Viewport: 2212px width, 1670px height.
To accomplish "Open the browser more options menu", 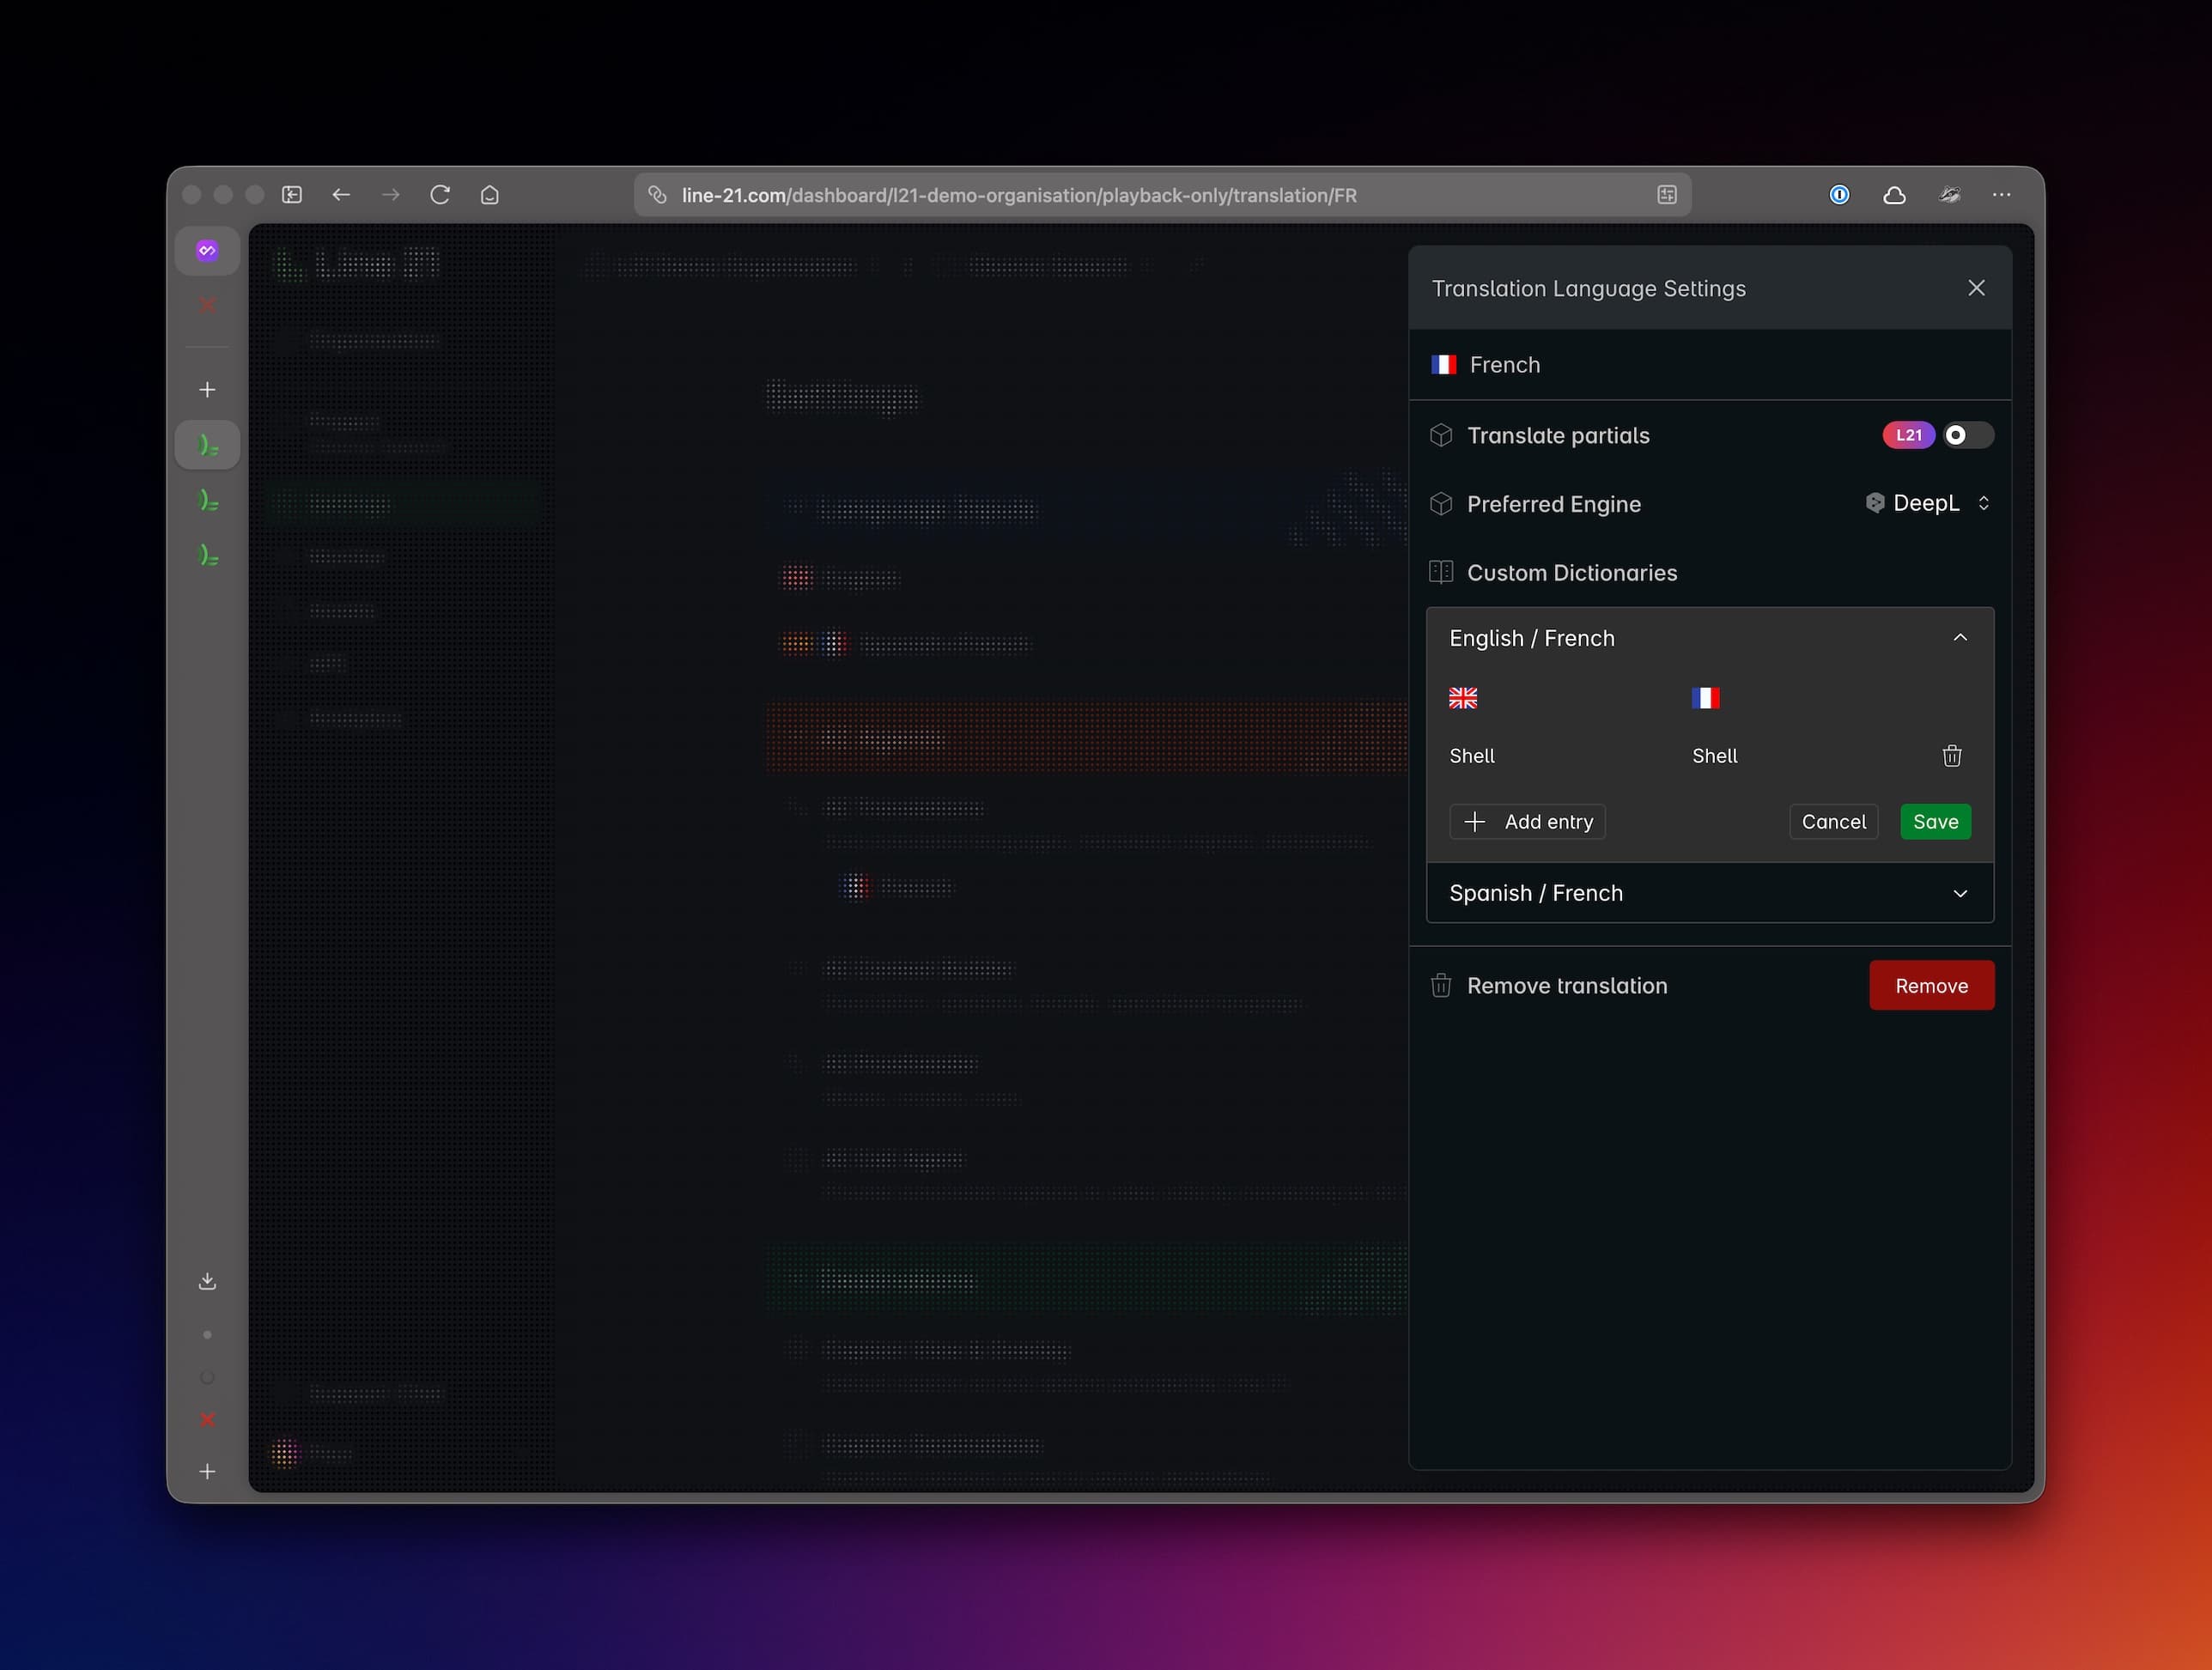I will tap(2001, 195).
